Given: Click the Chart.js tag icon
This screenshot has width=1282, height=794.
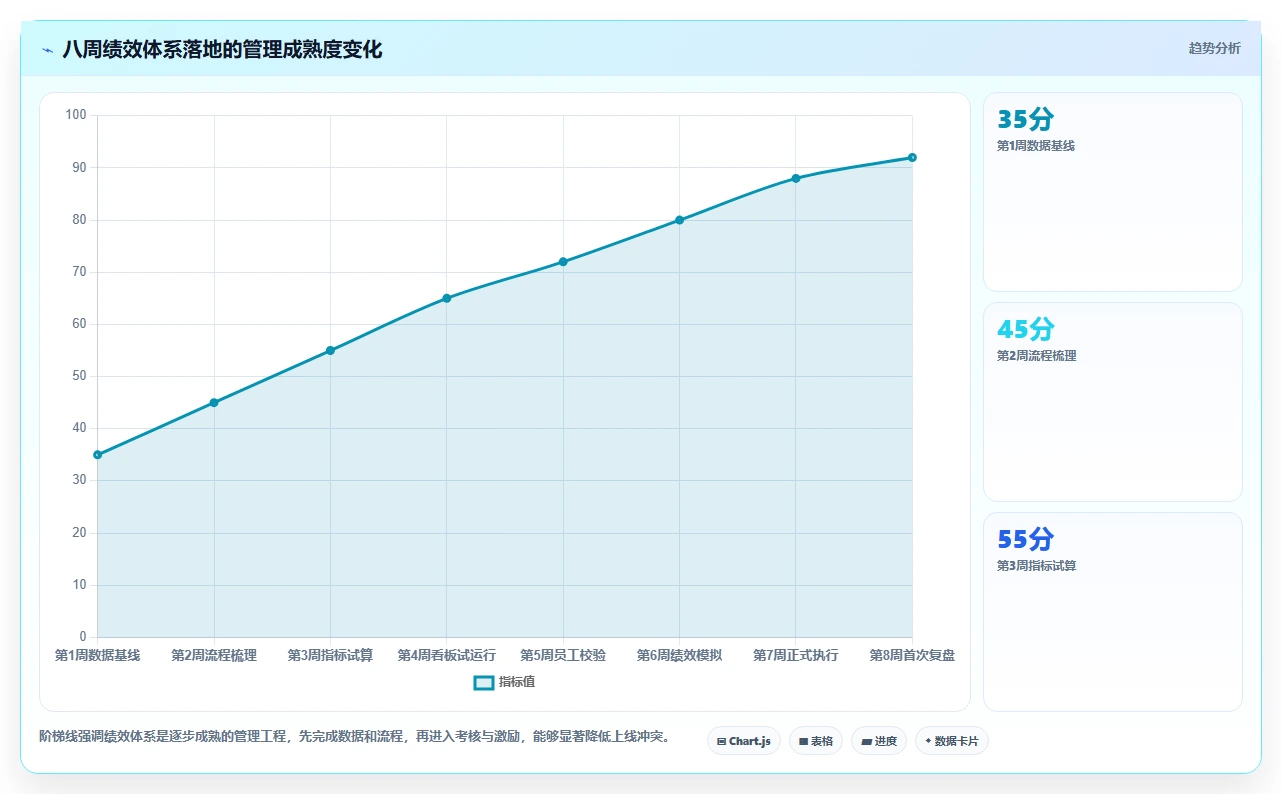Looking at the screenshot, I should [x=721, y=742].
